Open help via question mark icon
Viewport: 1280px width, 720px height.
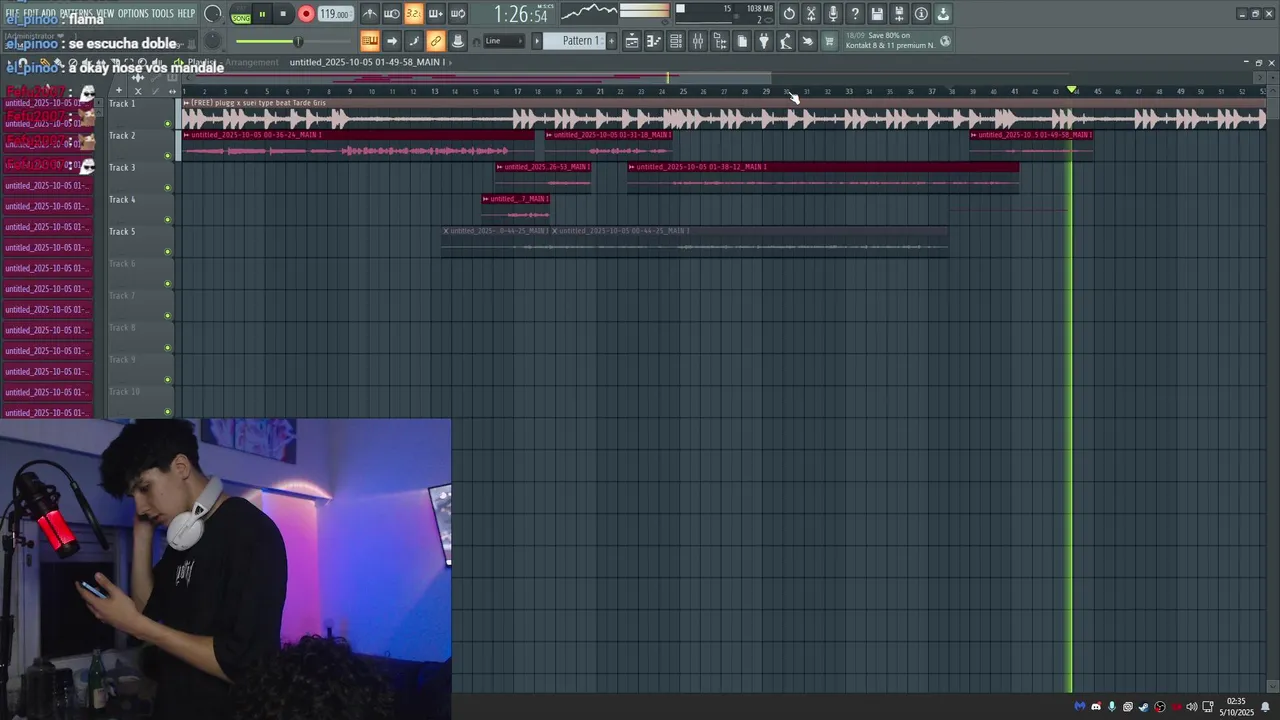[x=855, y=14]
